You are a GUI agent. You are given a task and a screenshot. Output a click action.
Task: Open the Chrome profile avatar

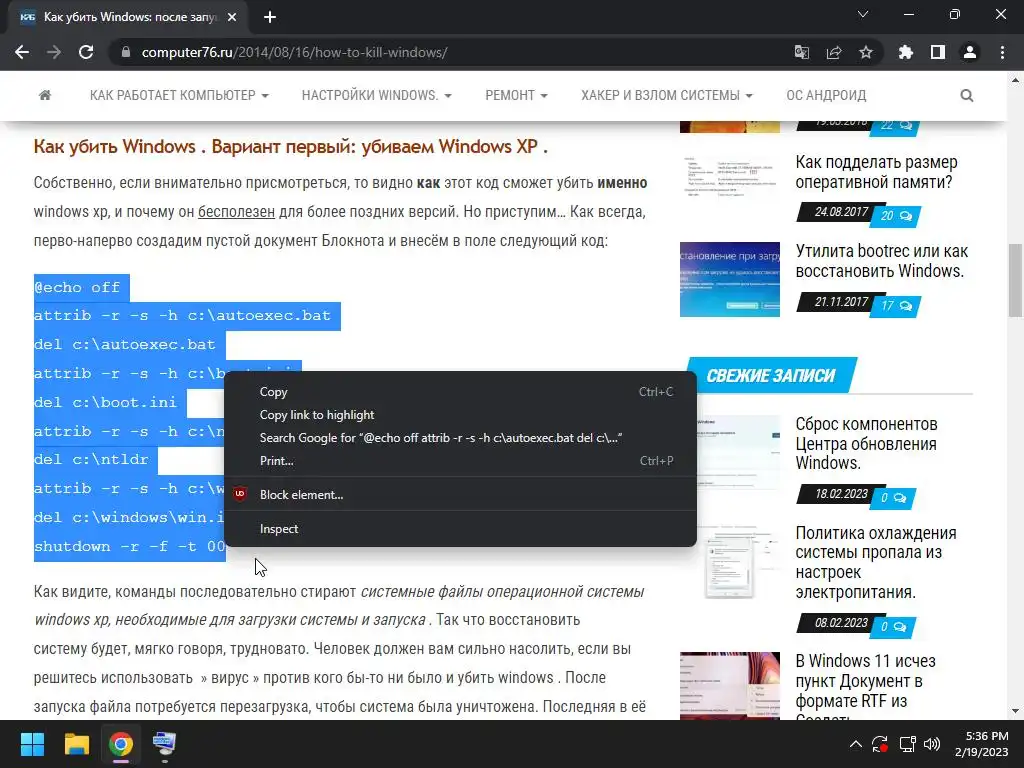point(970,52)
